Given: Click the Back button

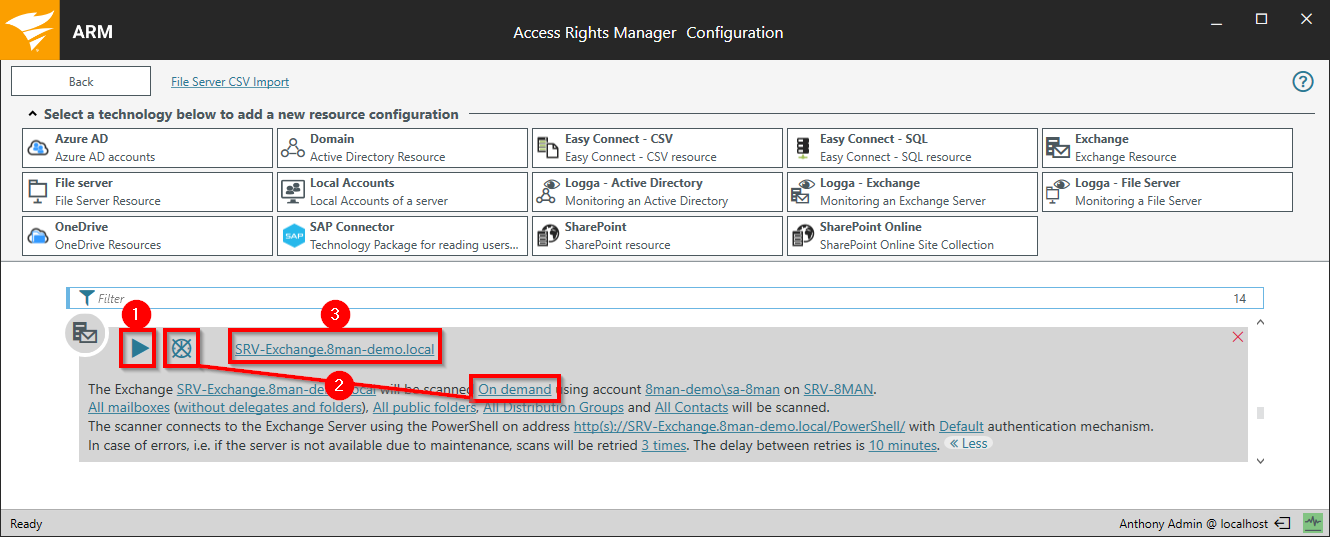Looking at the screenshot, I should (x=81, y=82).
